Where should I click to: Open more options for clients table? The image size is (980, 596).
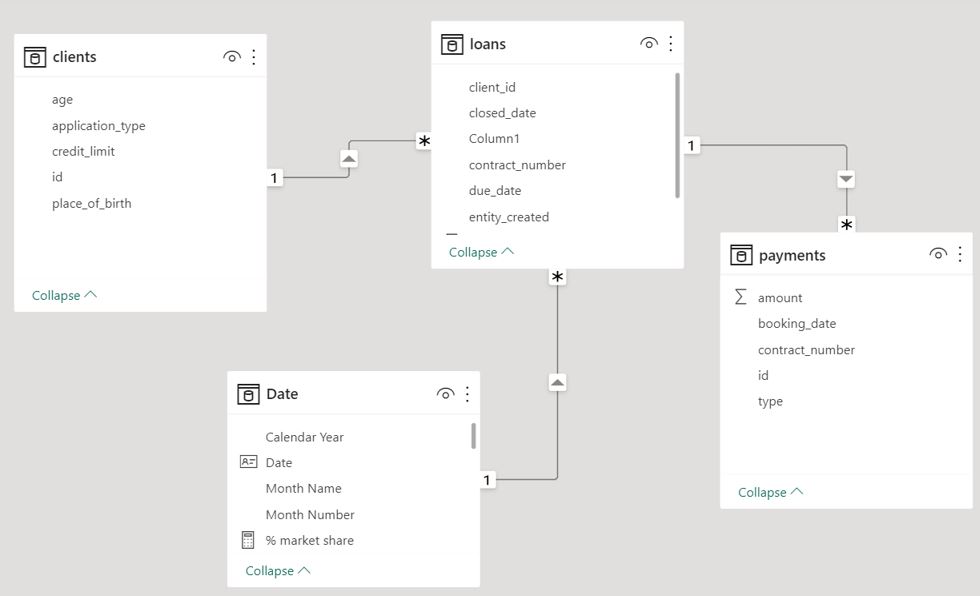tap(254, 57)
